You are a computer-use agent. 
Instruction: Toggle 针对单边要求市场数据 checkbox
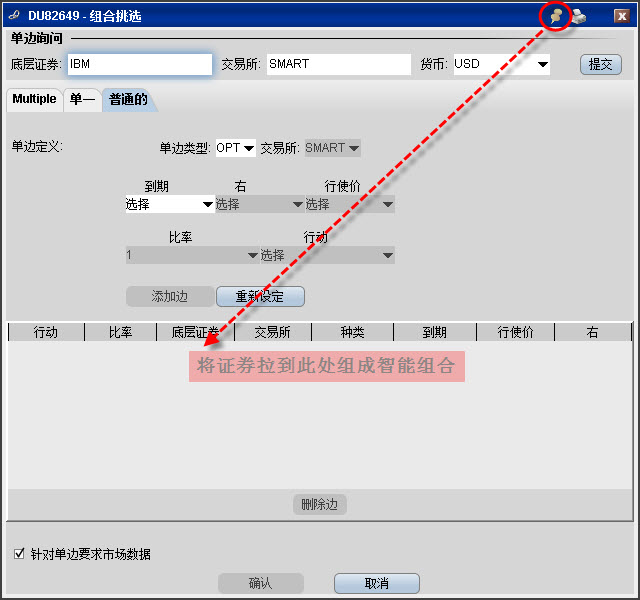click(x=19, y=554)
